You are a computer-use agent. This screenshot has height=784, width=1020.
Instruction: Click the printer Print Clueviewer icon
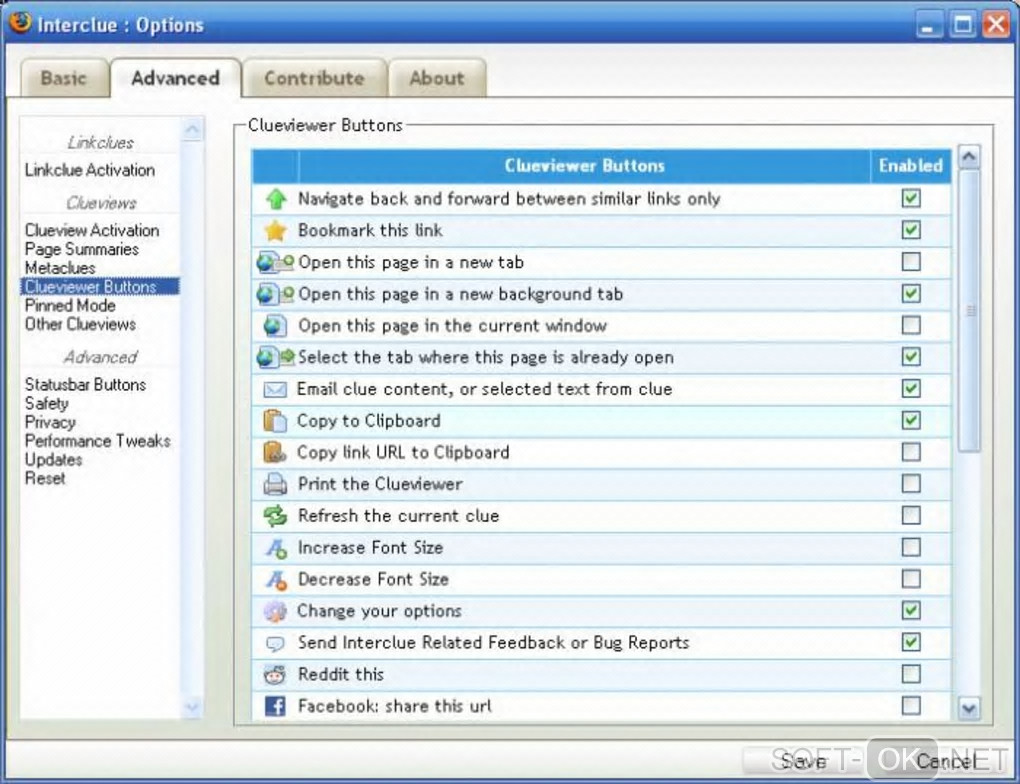point(275,484)
